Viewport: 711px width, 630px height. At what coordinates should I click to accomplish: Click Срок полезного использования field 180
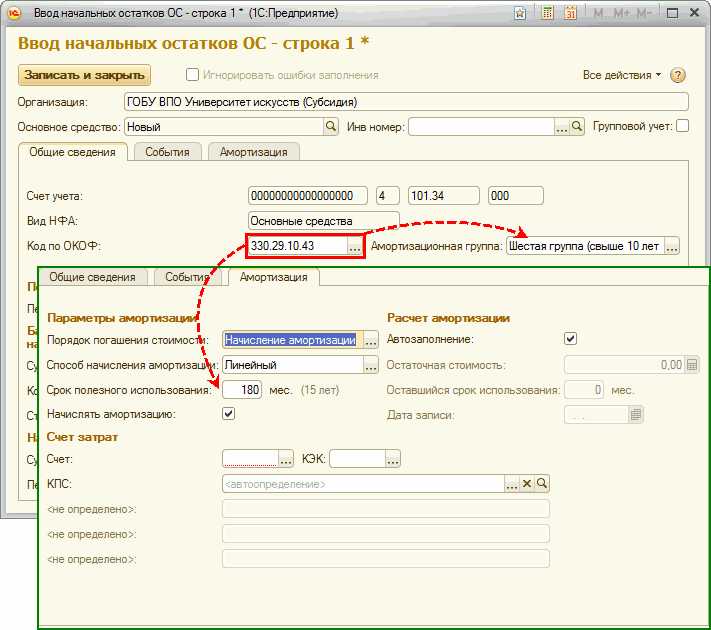point(242,390)
